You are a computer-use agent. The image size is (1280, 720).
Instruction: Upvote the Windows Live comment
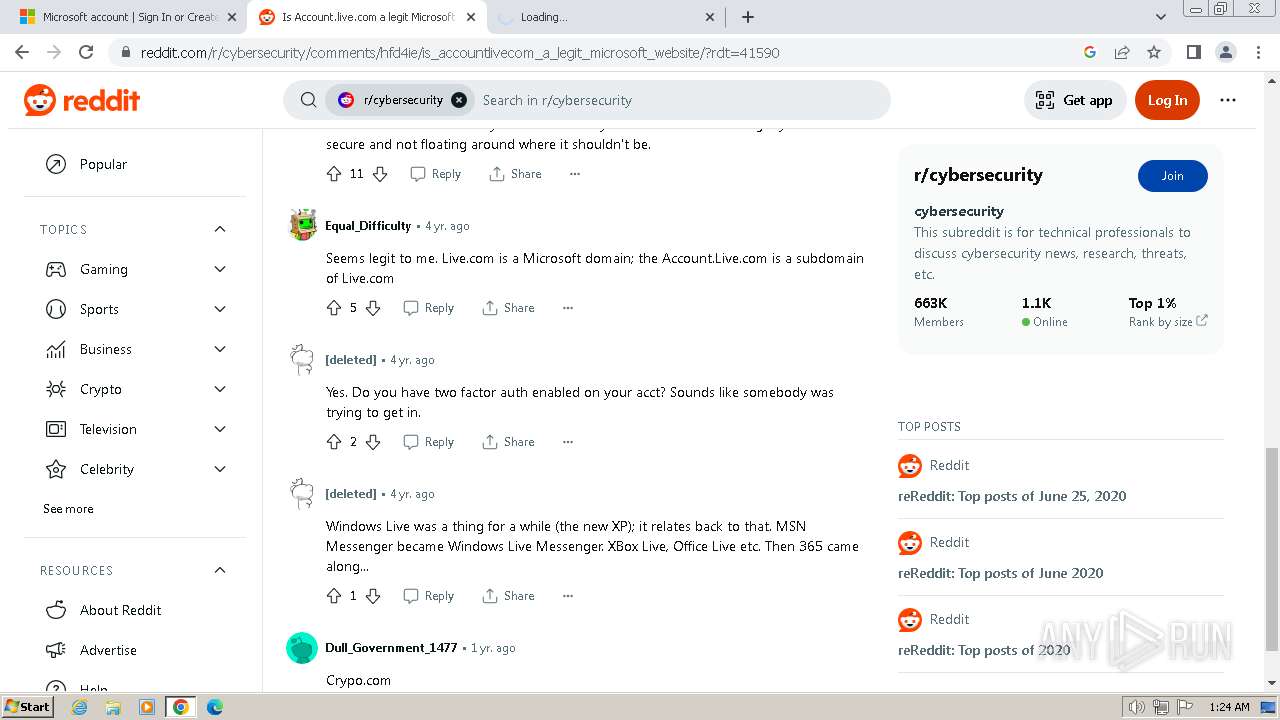coord(334,596)
